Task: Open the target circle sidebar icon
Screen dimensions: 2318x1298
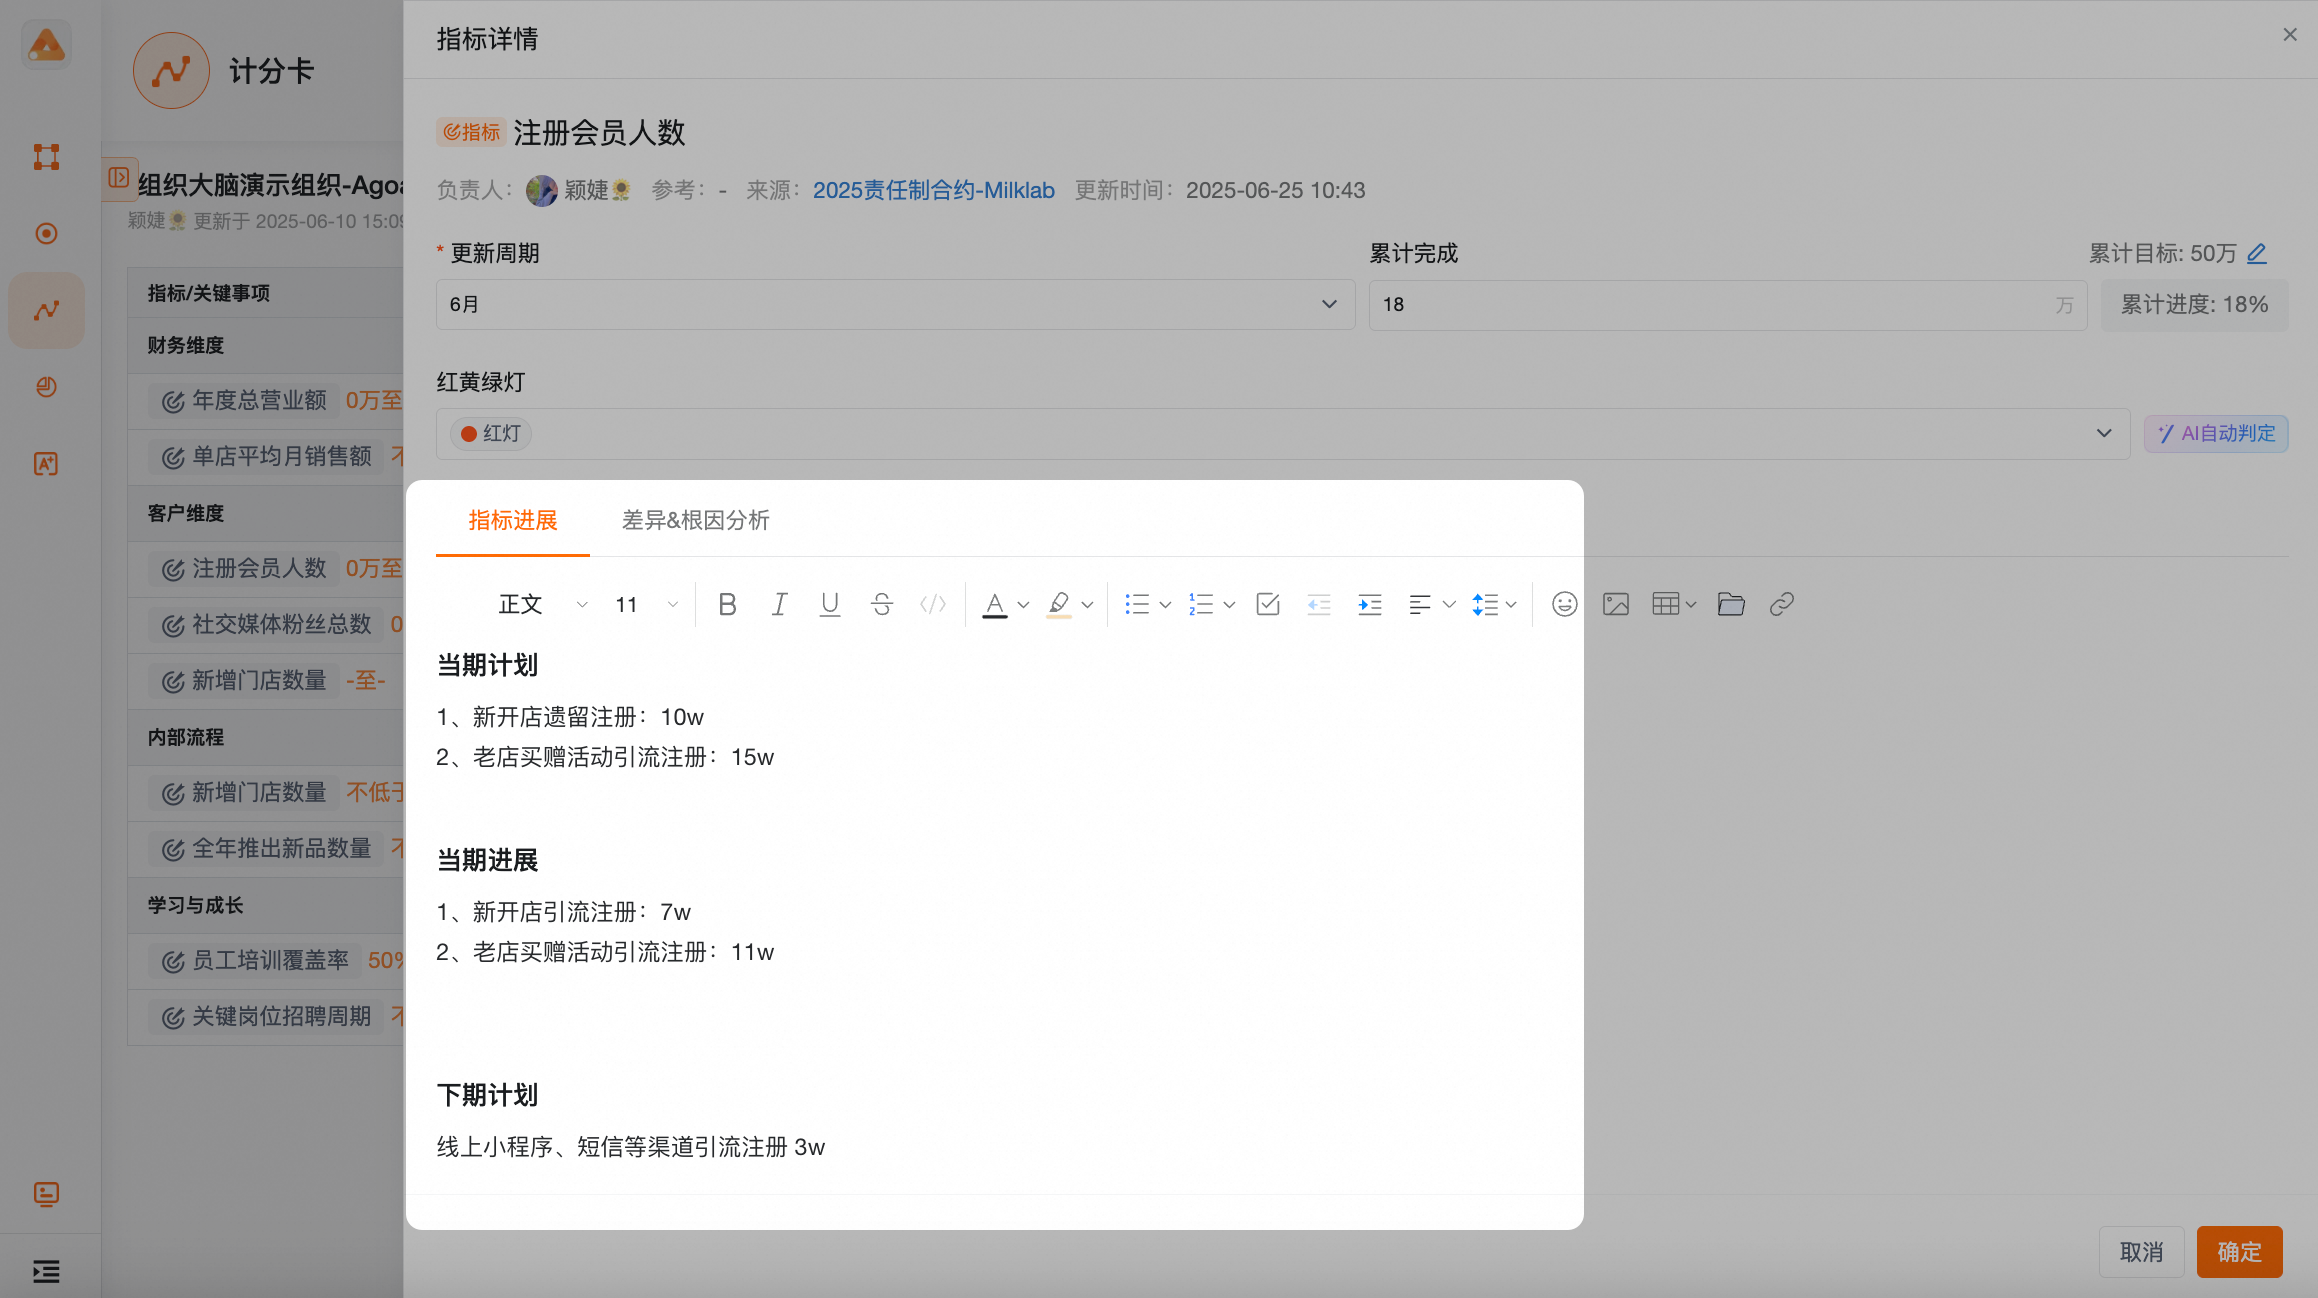Action: coord(46,233)
